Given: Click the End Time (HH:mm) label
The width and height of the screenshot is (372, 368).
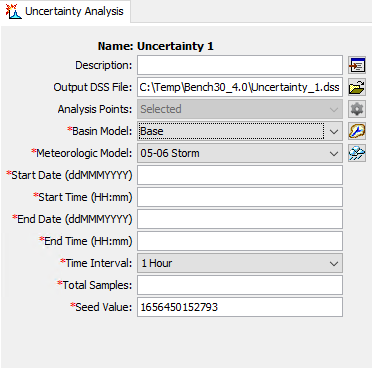Looking at the screenshot, I should [x=86, y=241].
